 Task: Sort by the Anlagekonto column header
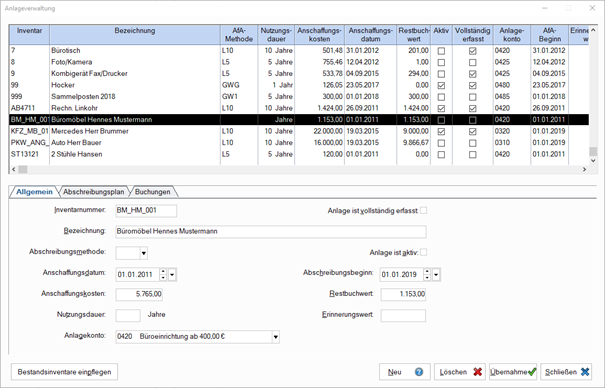(512, 35)
